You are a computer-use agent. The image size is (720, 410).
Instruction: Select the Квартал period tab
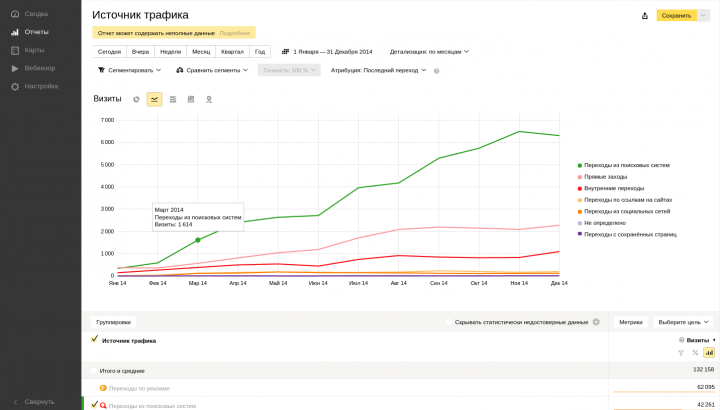(232, 52)
